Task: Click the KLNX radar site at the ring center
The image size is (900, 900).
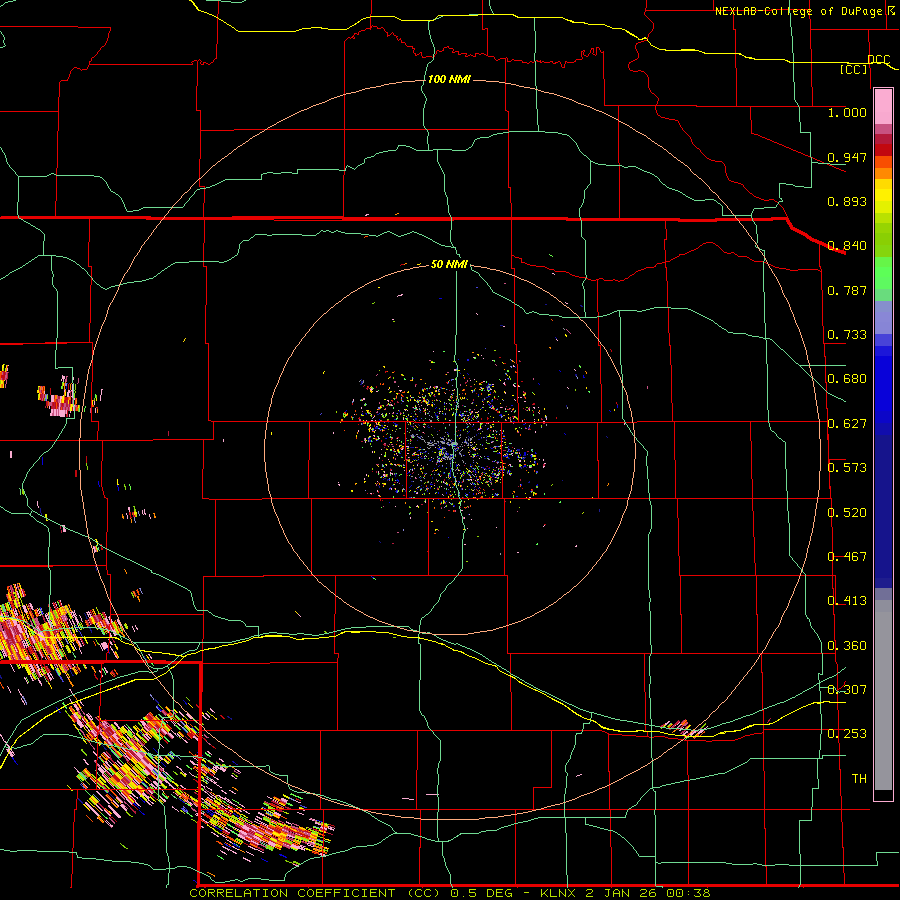Action: point(453,445)
